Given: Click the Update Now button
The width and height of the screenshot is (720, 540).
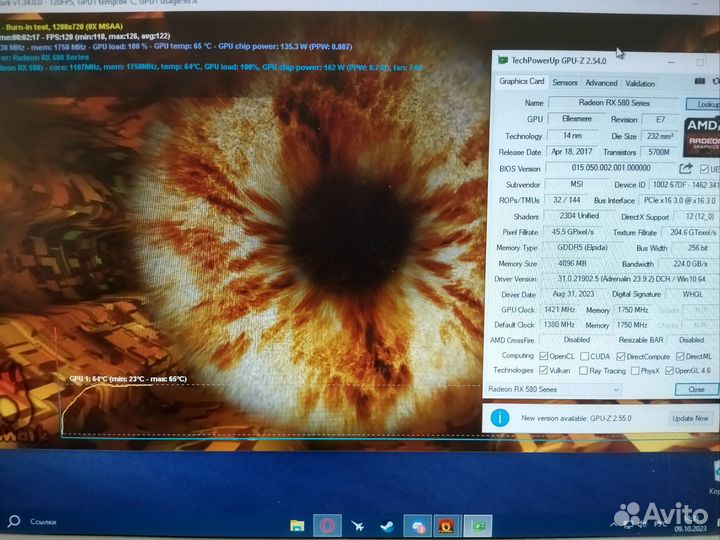Looking at the screenshot, I should click(690, 418).
